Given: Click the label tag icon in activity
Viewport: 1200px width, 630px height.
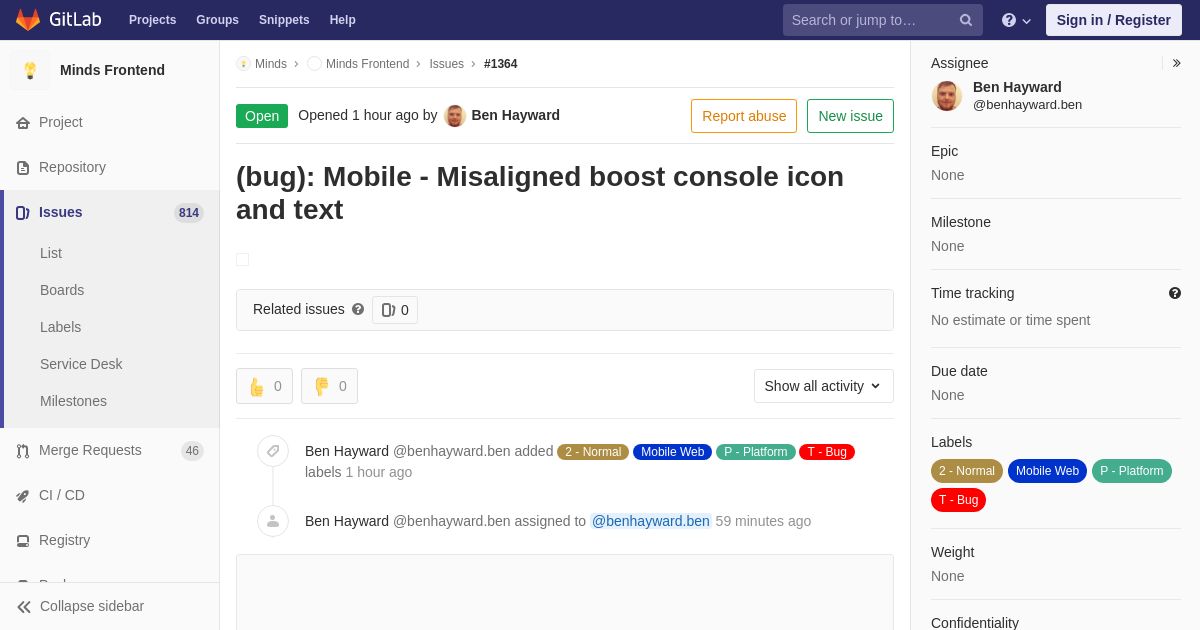Looking at the screenshot, I should pyautogui.click(x=273, y=451).
